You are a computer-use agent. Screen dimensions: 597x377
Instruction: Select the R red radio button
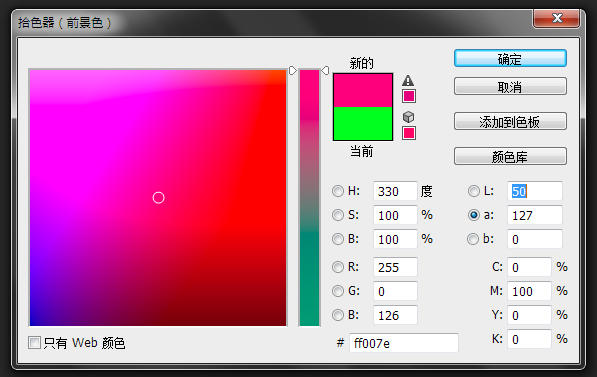tap(338, 267)
